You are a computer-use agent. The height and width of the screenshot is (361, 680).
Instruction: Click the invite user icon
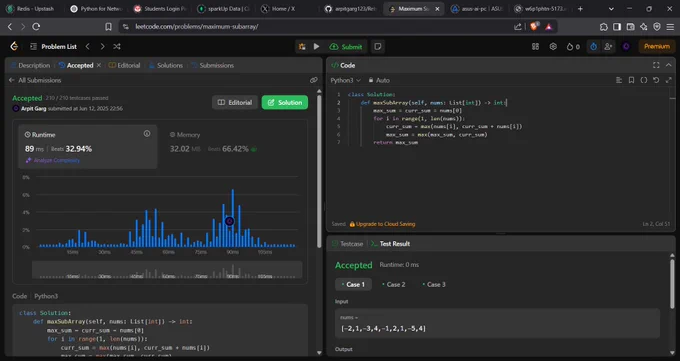608,46
